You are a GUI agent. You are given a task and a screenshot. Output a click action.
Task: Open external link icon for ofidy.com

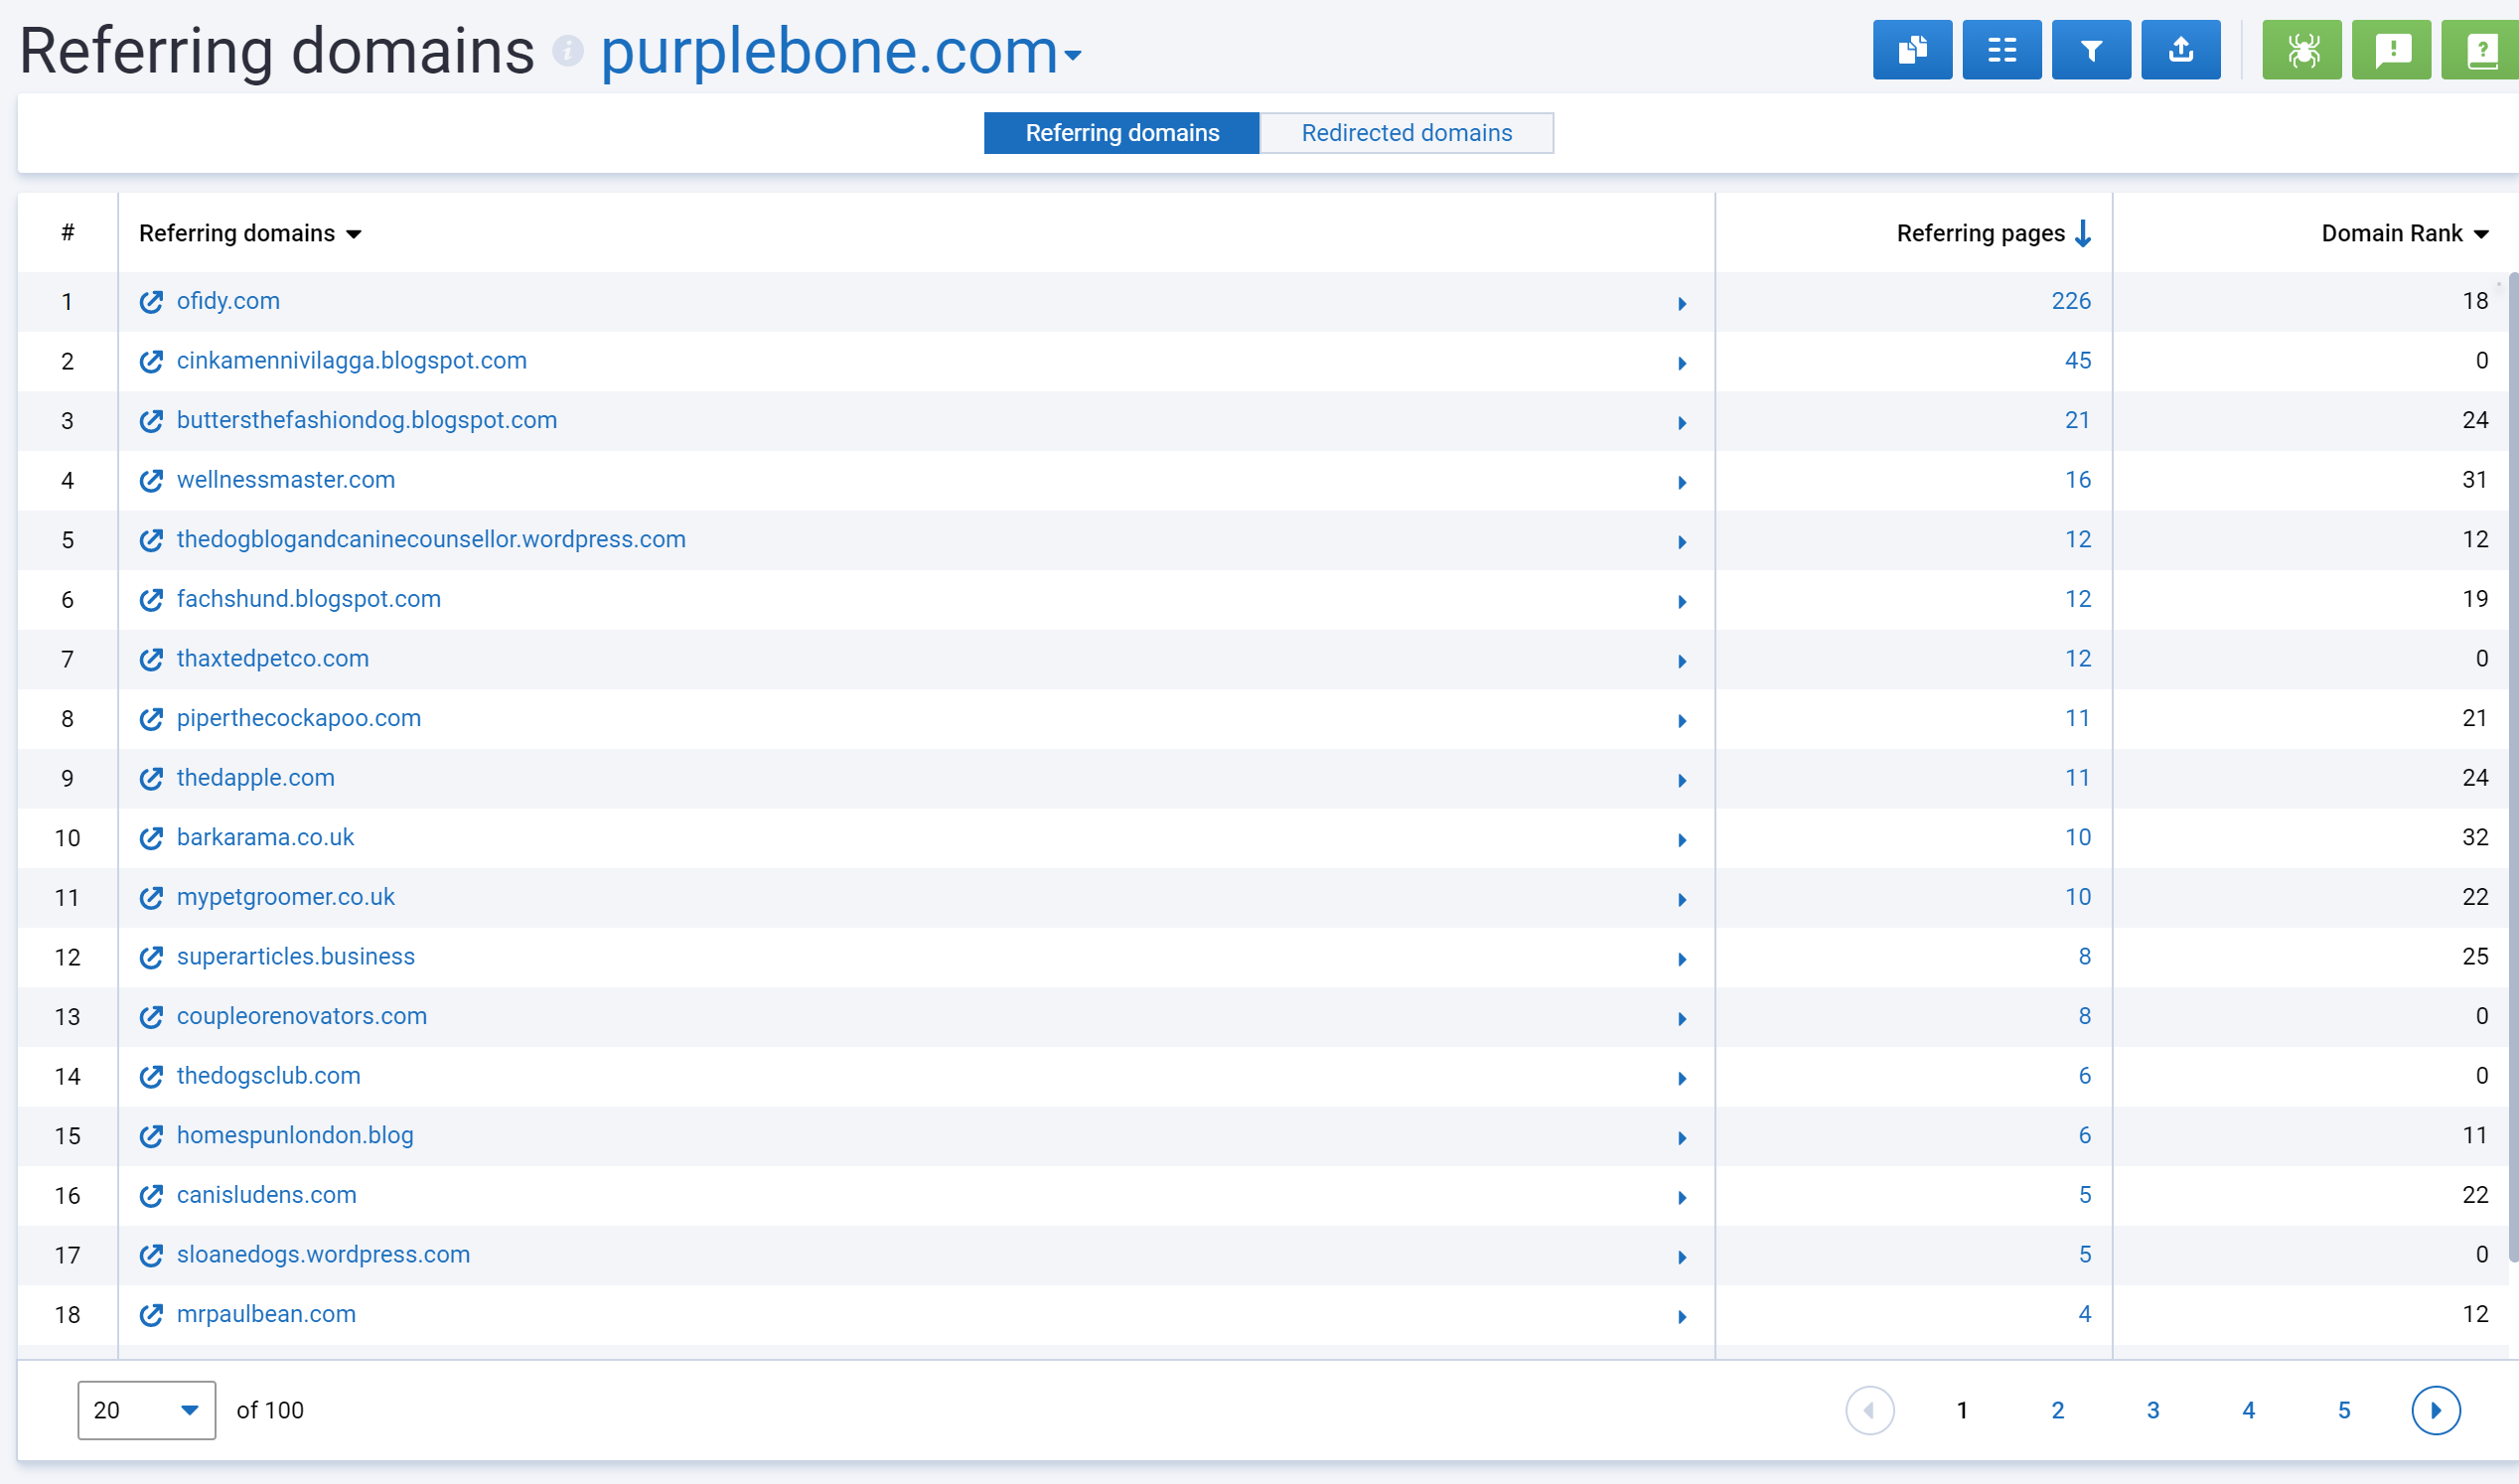pyautogui.click(x=151, y=302)
